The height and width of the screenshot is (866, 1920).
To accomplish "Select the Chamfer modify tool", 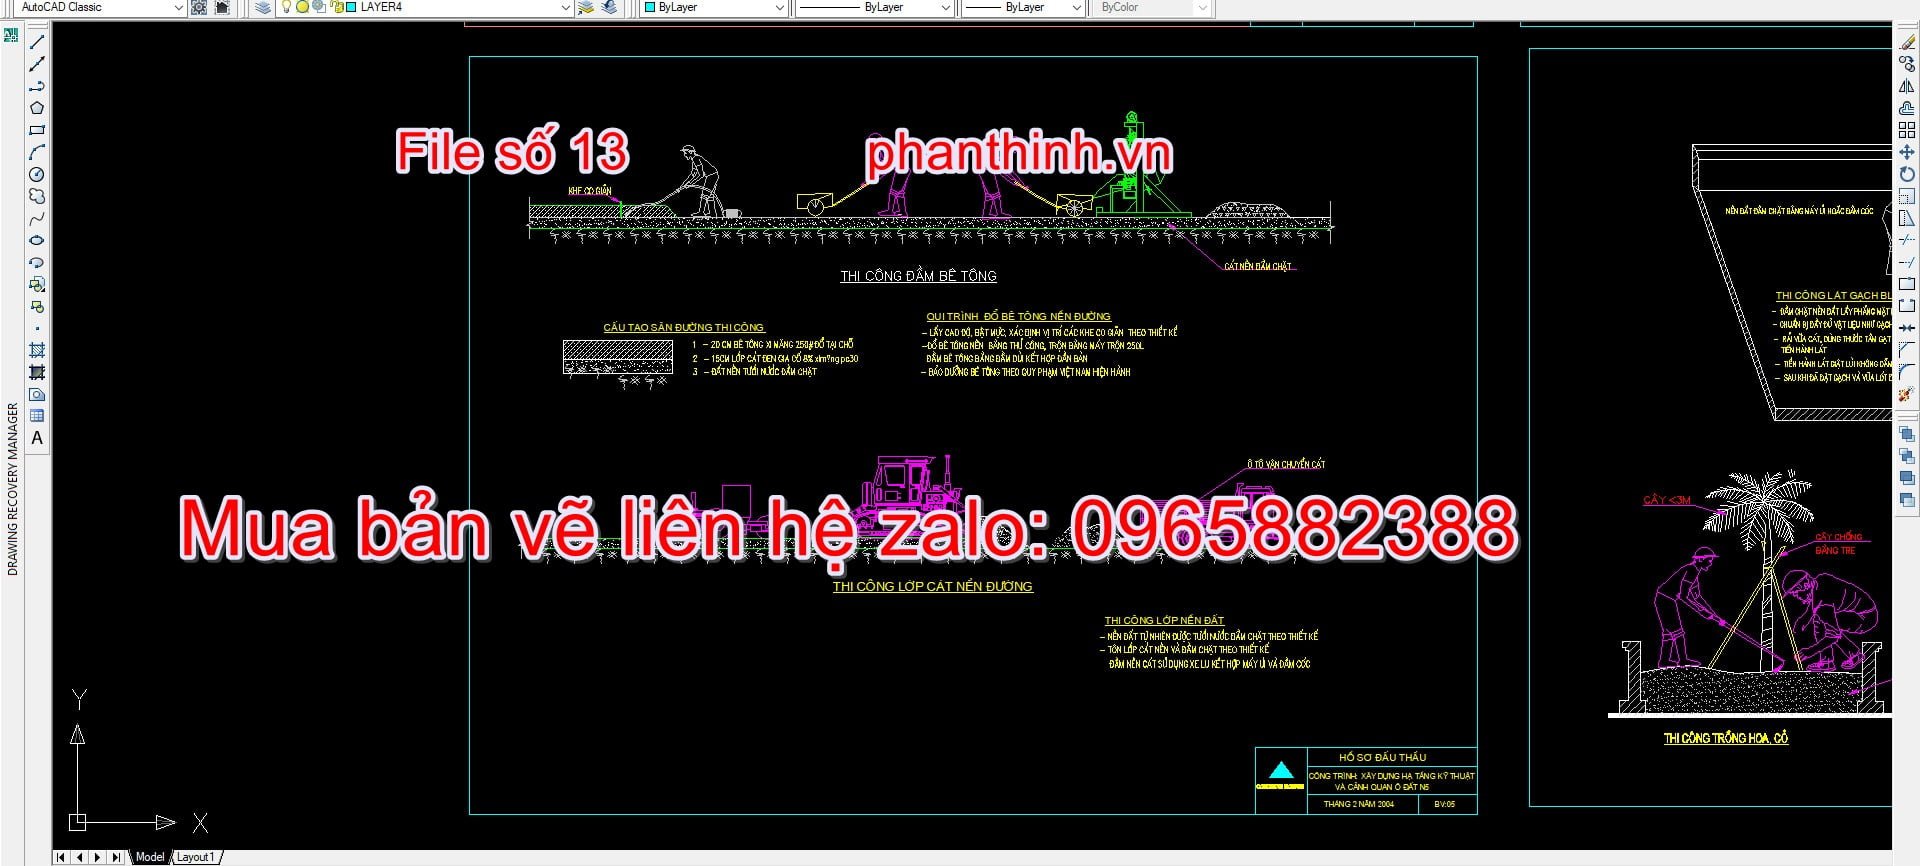I will (x=1907, y=351).
